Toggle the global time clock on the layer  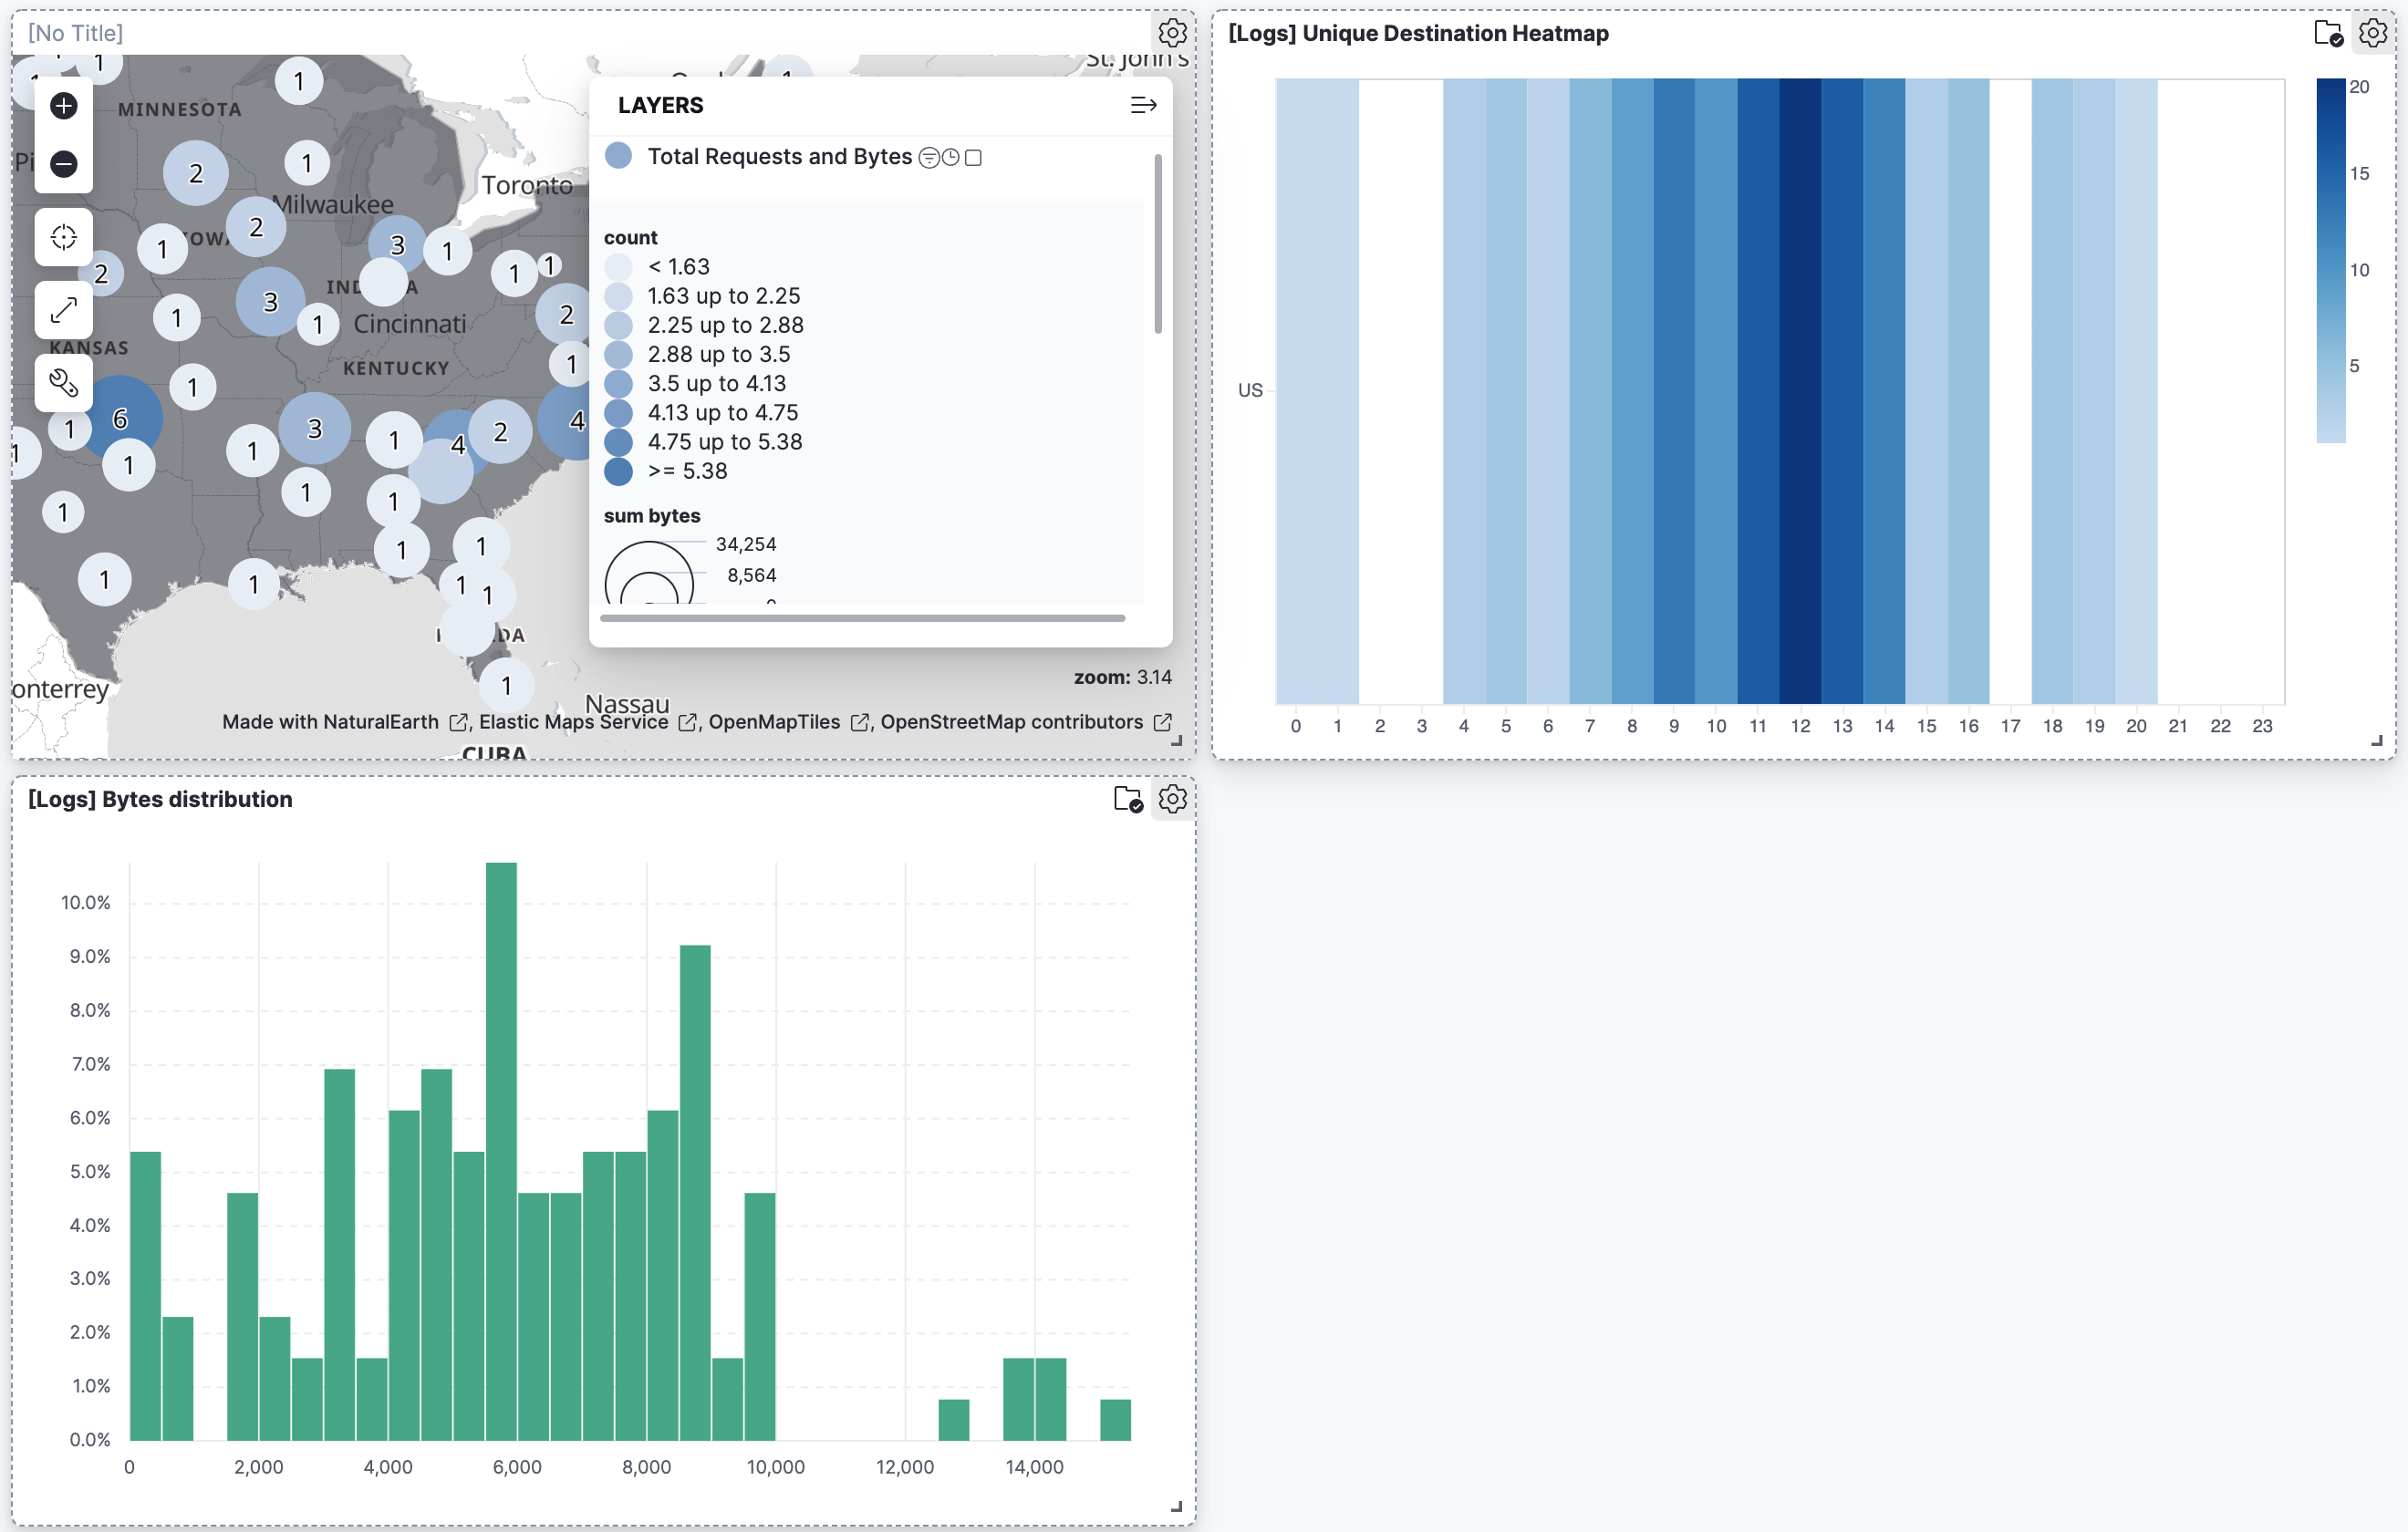click(952, 157)
